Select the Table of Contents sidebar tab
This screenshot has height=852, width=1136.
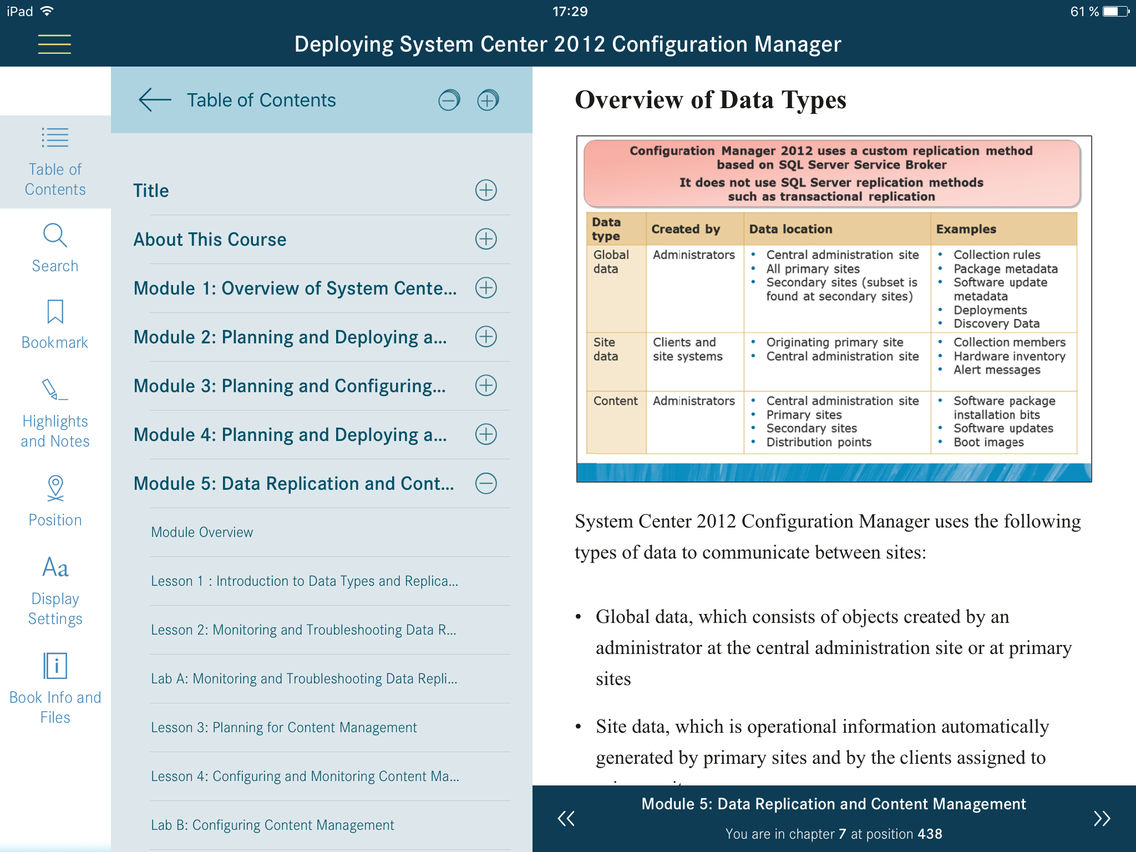coord(55,161)
